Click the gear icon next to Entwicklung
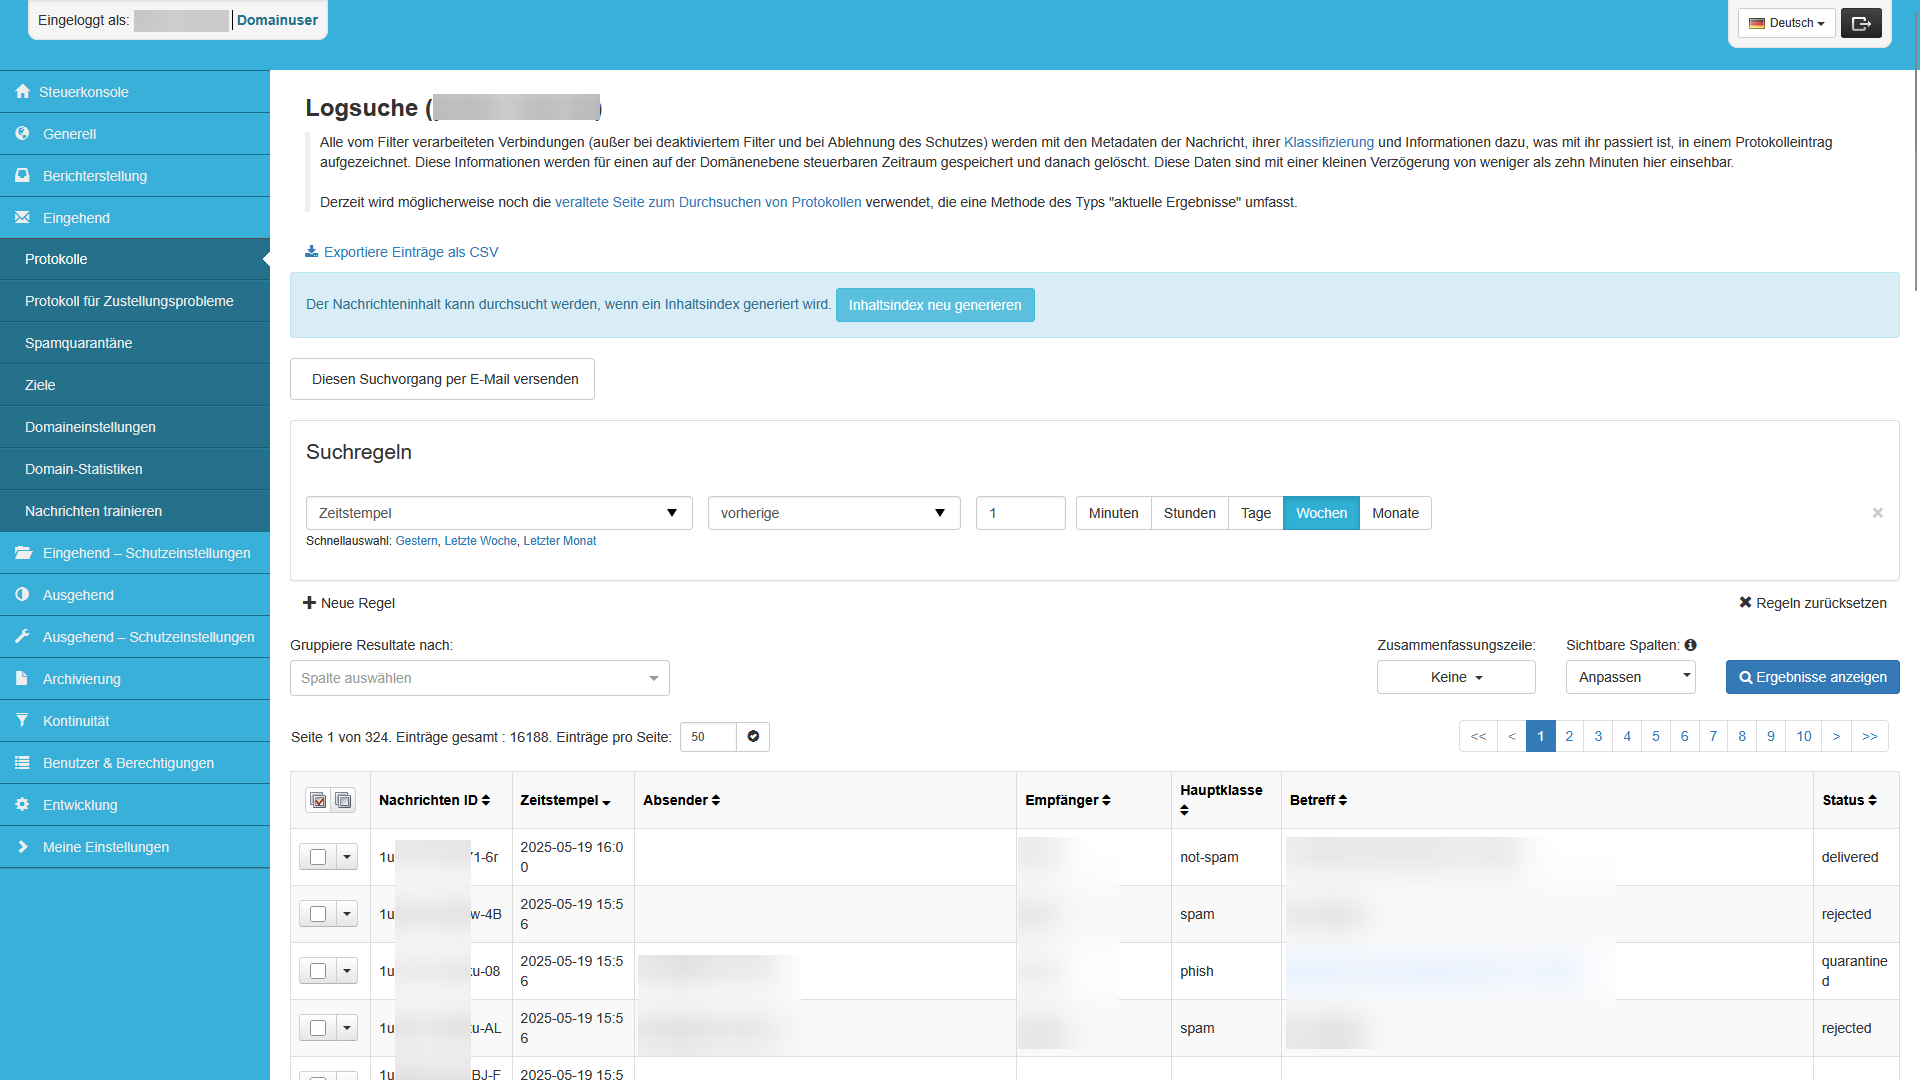Image resolution: width=1920 pixels, height=1080 pixels. click(x=22, y=804)
